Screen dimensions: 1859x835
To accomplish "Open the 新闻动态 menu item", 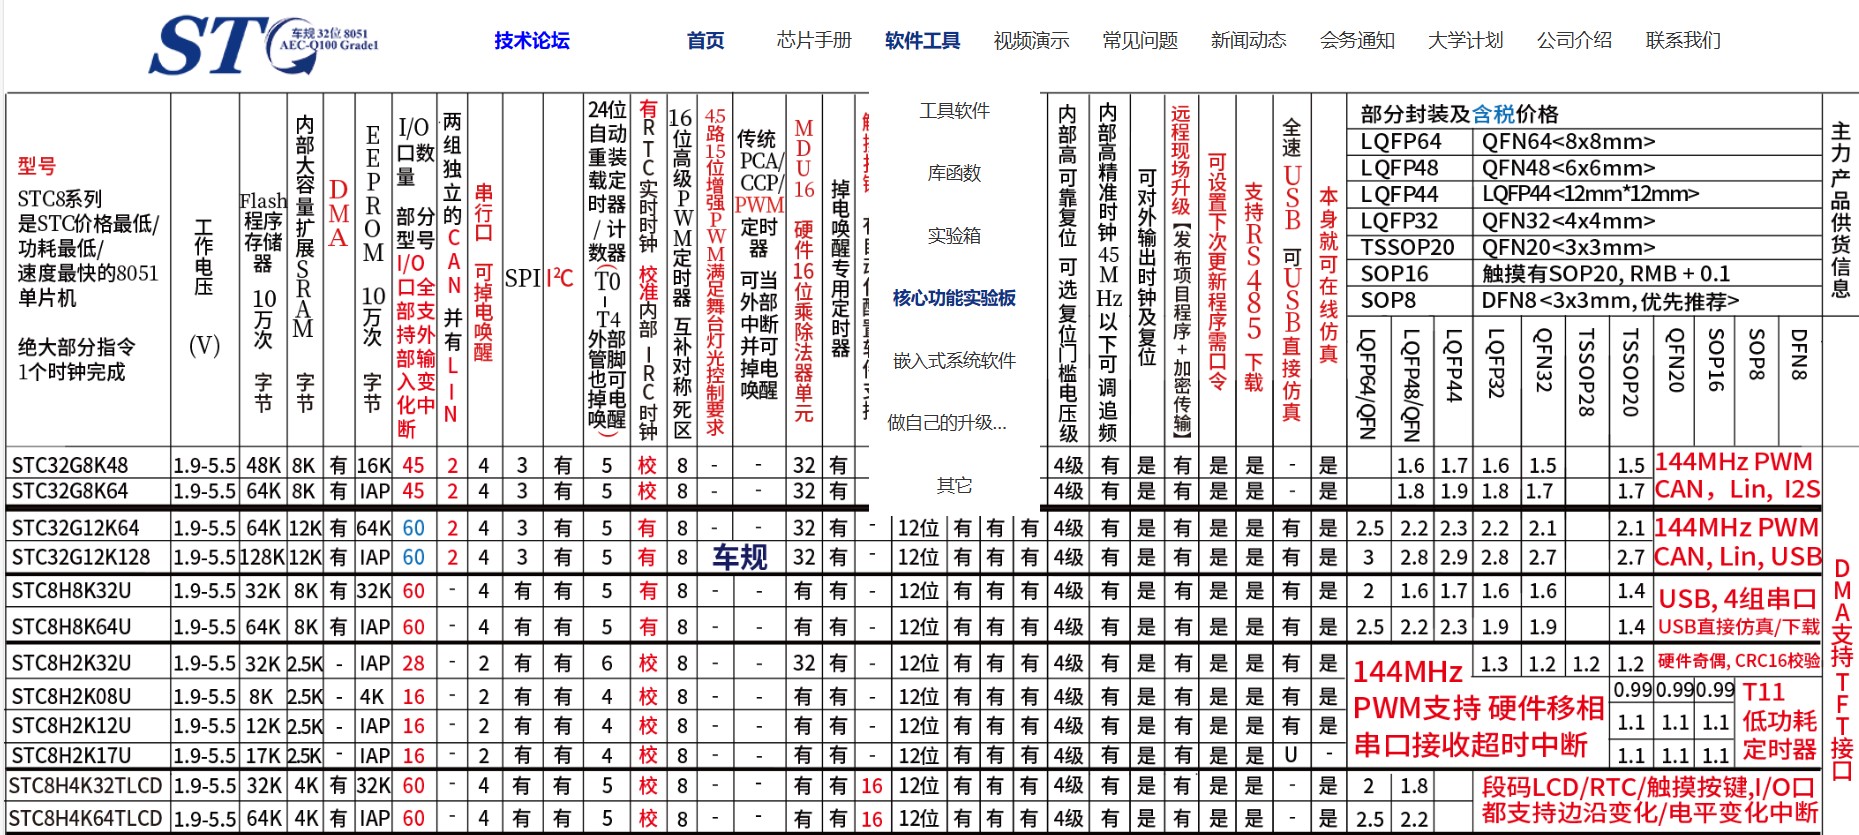I will coord(1248,41).
